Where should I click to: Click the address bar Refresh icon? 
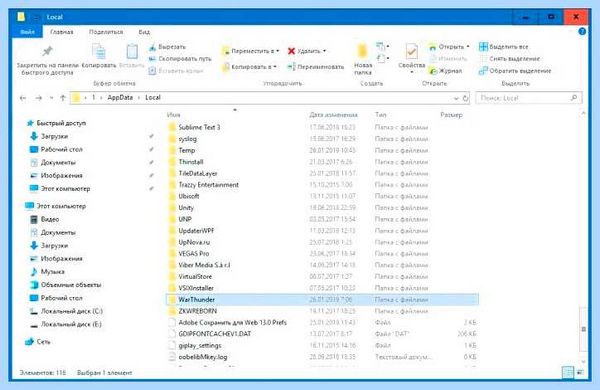(x=465, y=98)
